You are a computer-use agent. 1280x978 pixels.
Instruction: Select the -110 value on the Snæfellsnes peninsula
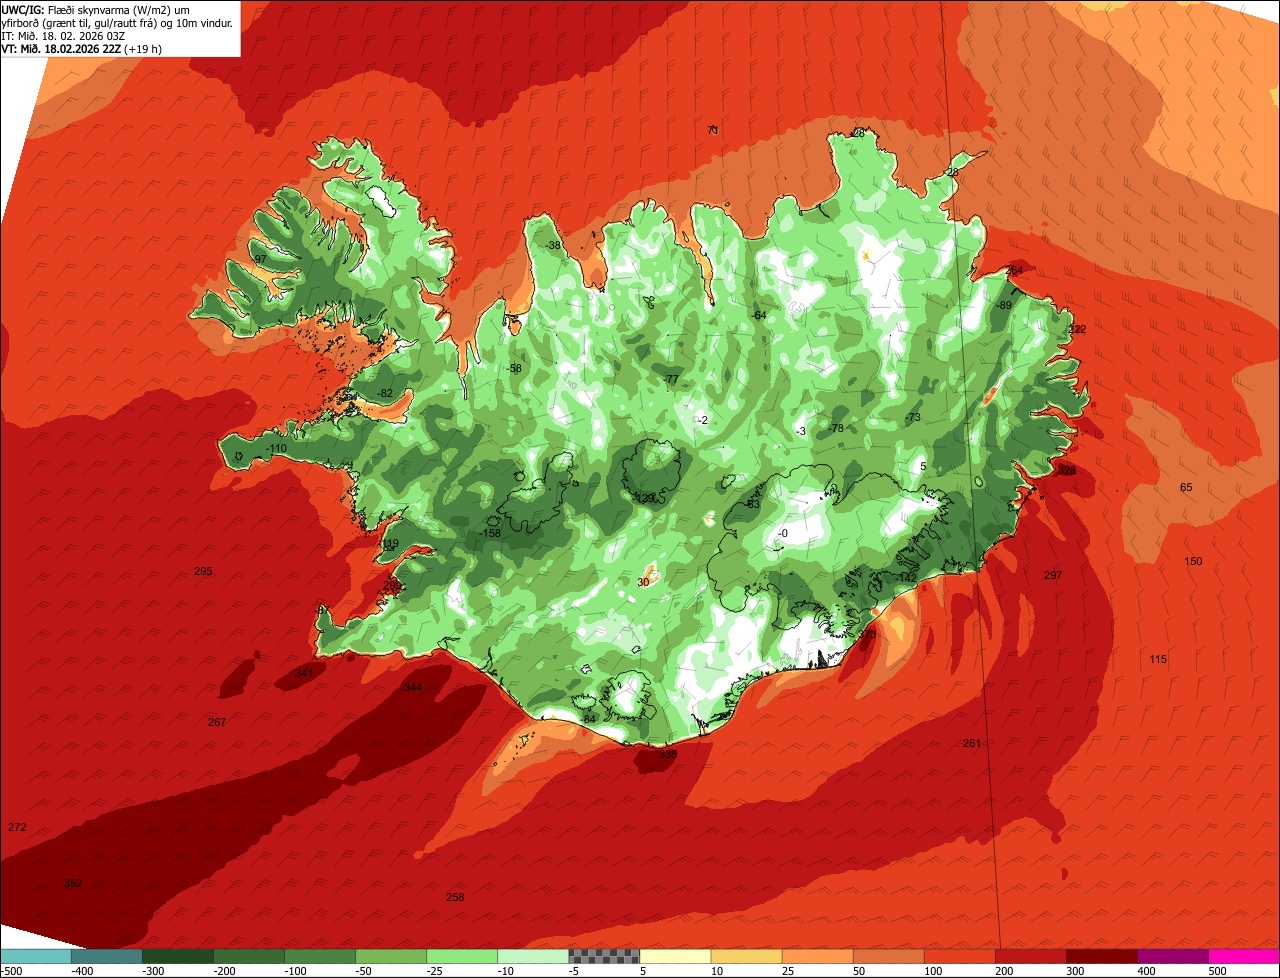click(x=276, y=448)
